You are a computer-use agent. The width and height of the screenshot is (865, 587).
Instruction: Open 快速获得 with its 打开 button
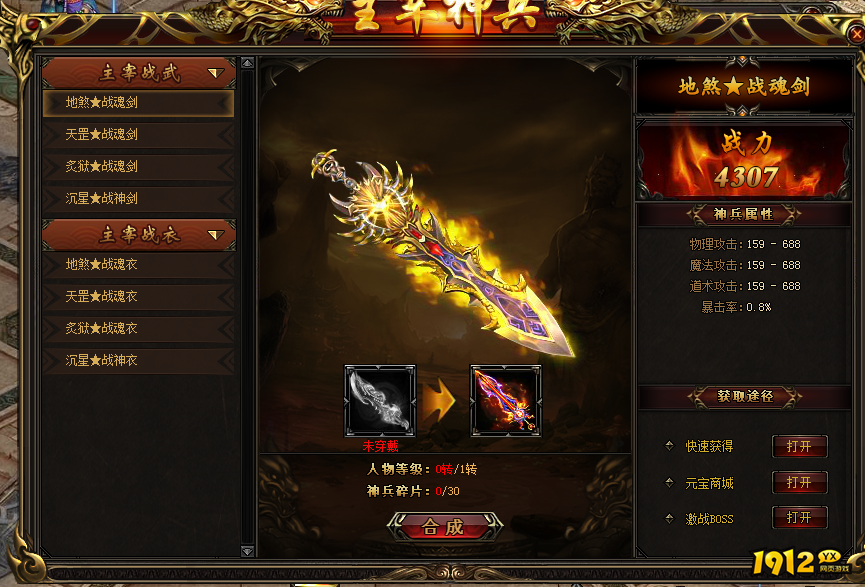coord(799,446)
